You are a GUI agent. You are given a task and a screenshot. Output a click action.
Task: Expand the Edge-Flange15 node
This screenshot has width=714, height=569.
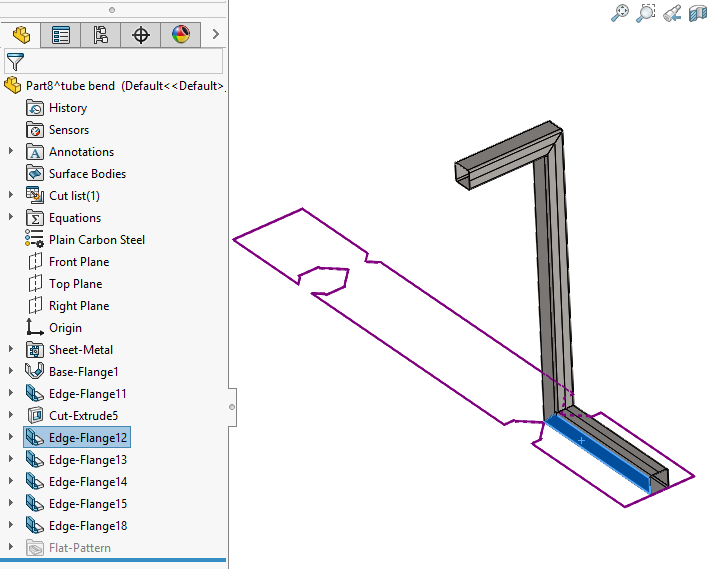coord(11,503)
